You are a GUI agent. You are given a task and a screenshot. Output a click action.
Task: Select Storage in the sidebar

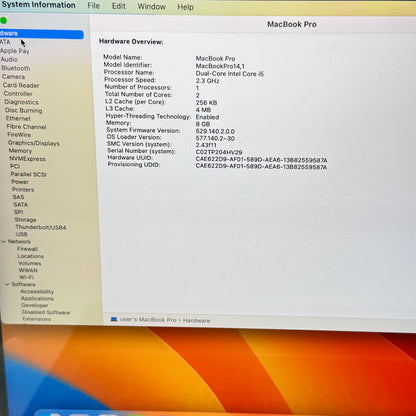pyautogui.click(x=25, y=220)
